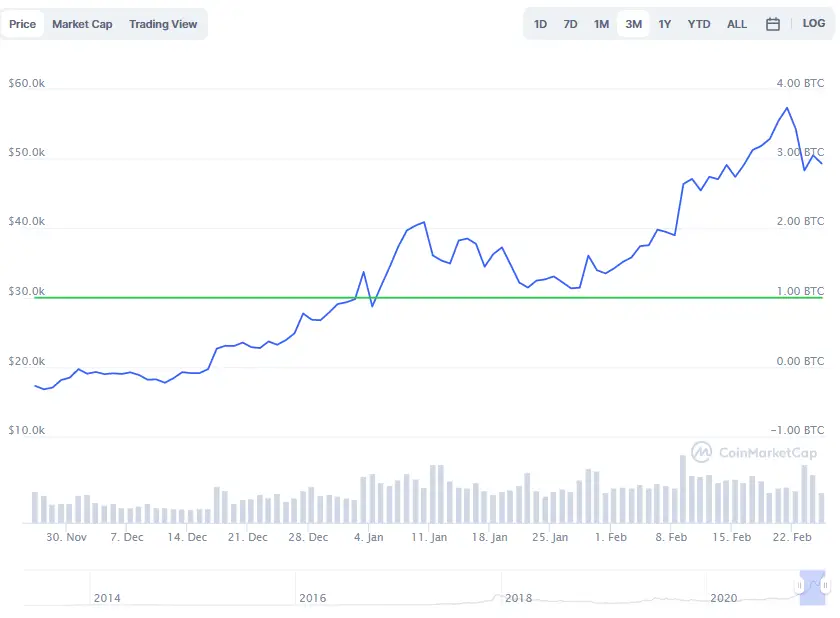This screenshot has width=840, height=618.
Task: Click the $20.0k axis label
Action: (26, 361)
